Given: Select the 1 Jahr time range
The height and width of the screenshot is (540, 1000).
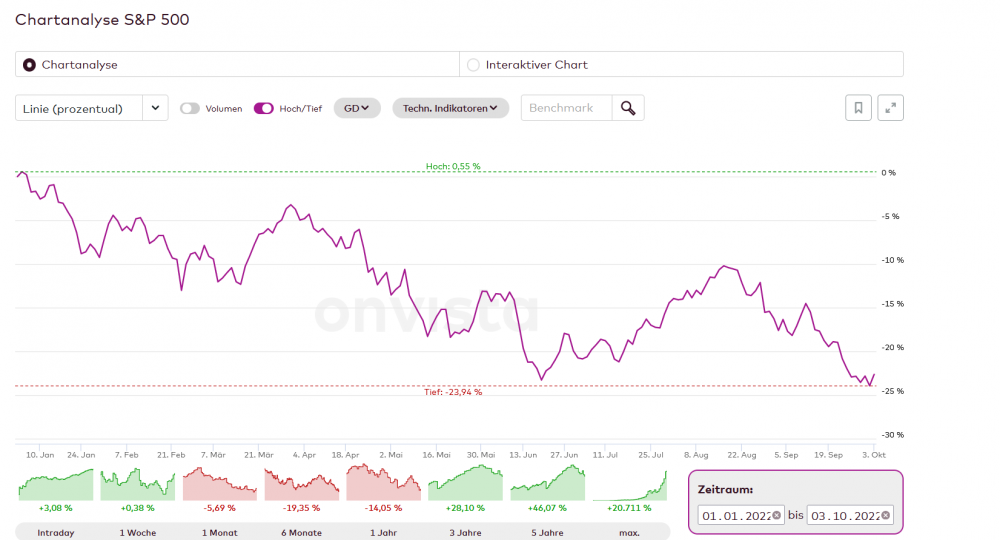Looking at the screenshot, I should click(384, 533).
